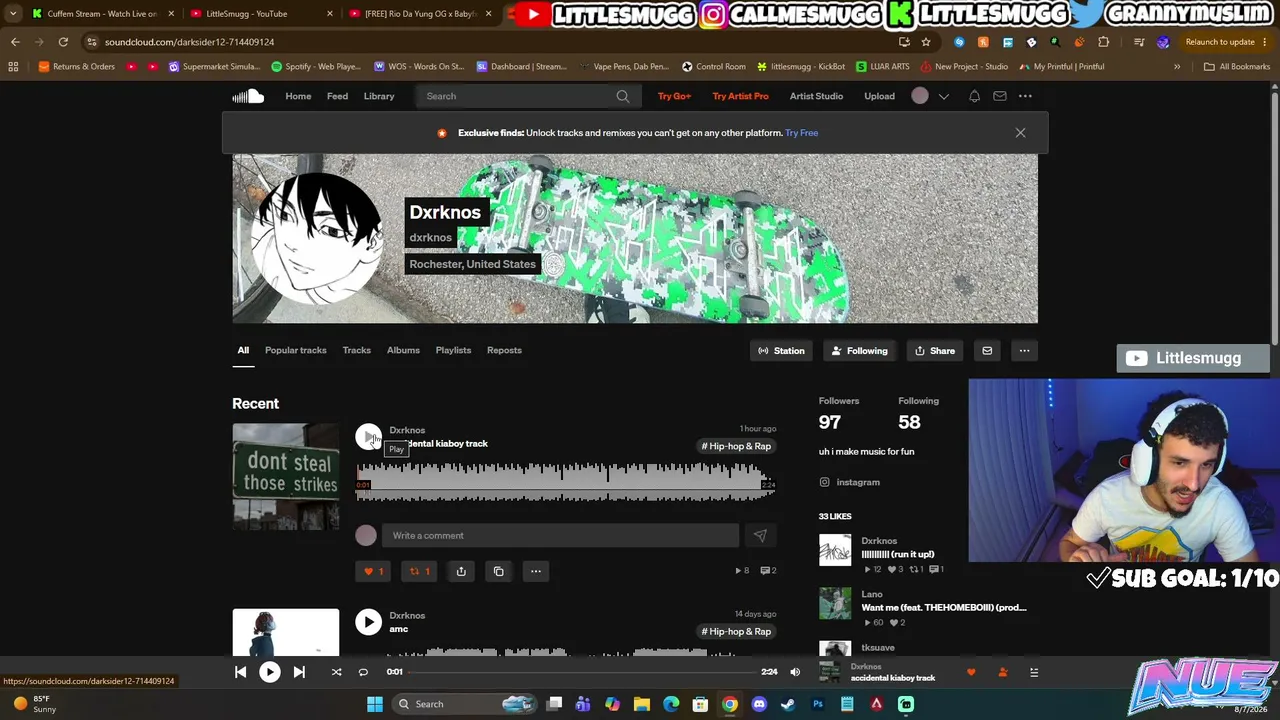Viewport: 1280px width, 720px height.
Task: Repost the accidental kiaboy track
Action: [420, 571]
